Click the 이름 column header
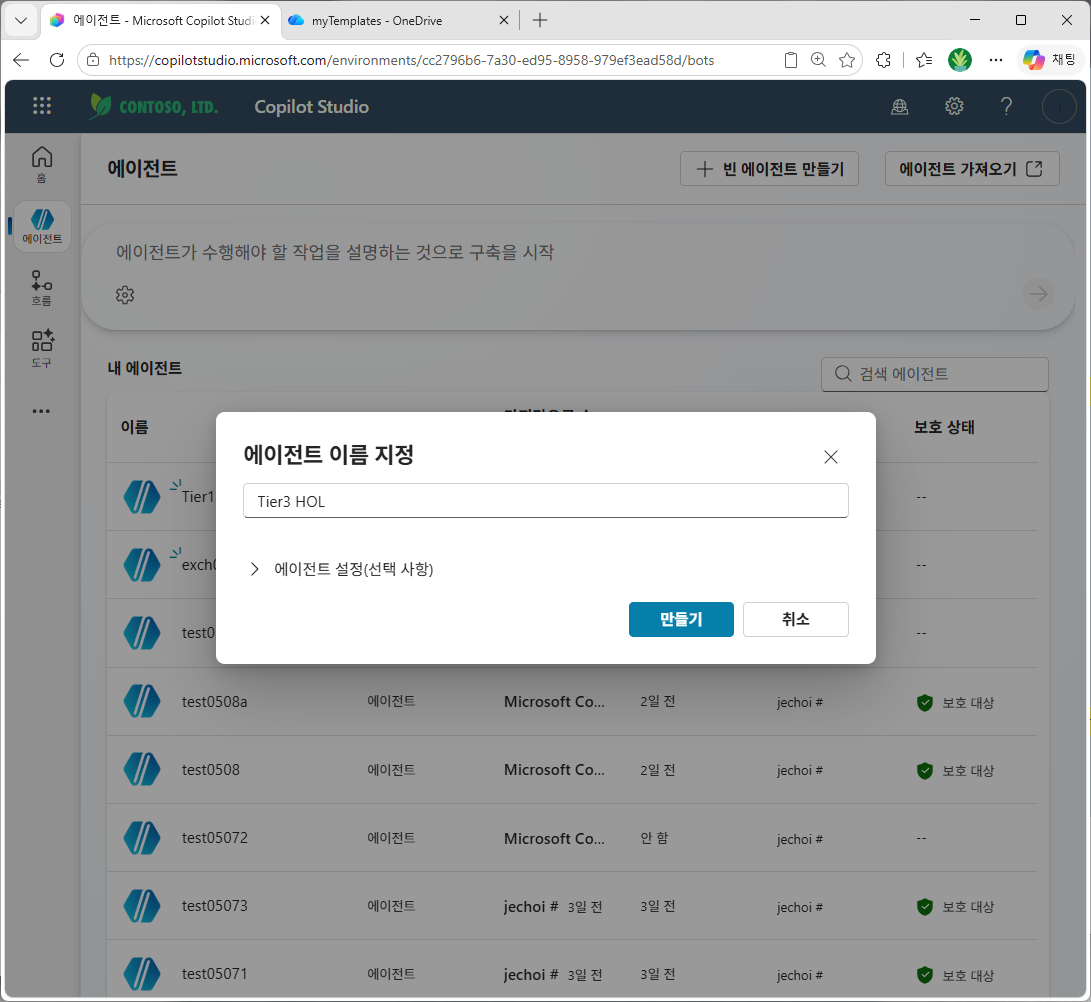This screenshot has width=1091, height=1002. pos(134,427)
